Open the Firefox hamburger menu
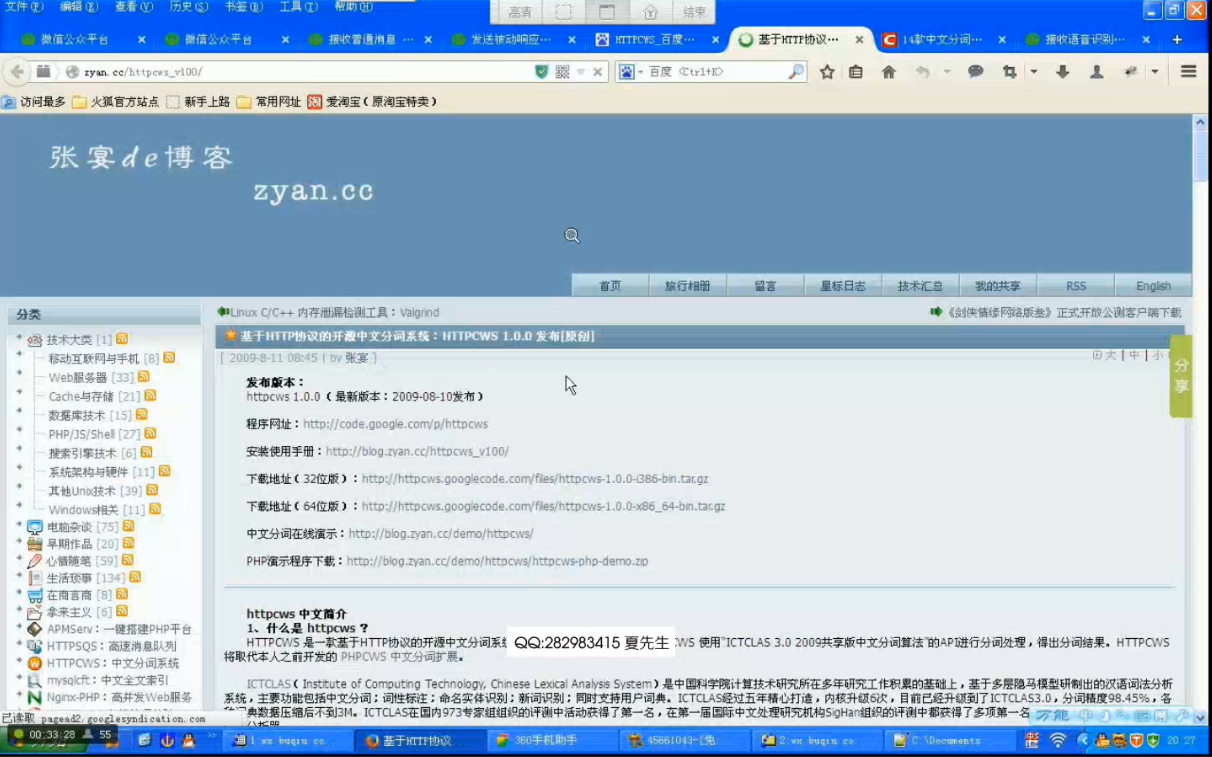The width and height of the screenshot is (1212, 757). [1189, 72]
